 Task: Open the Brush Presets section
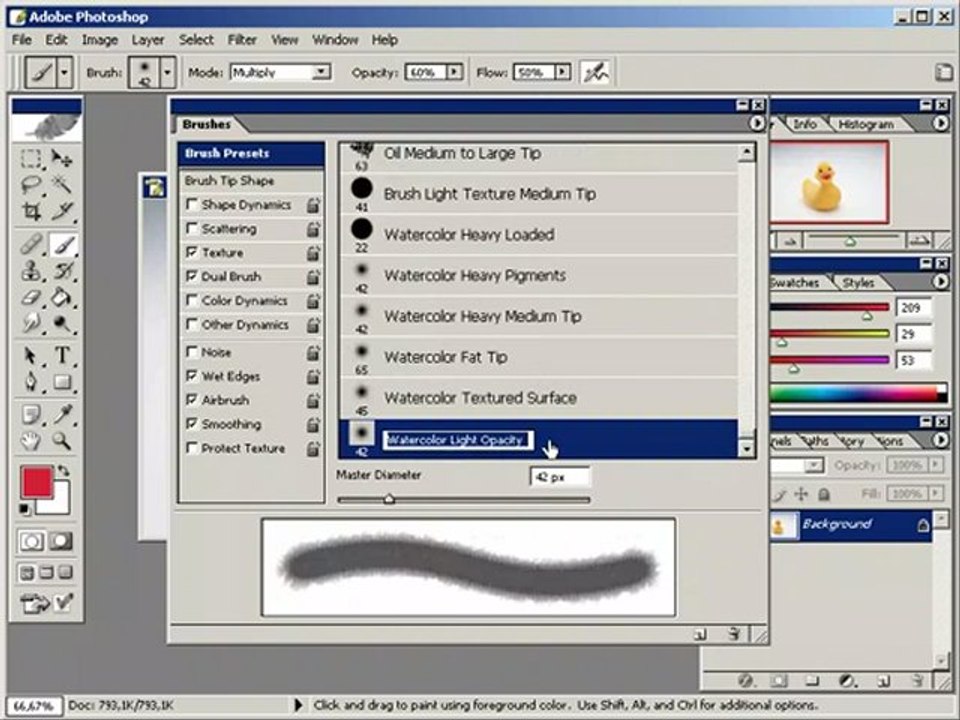[251, 153]
